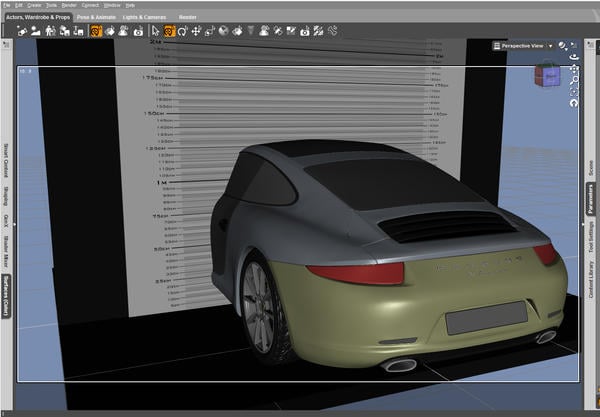Open the Tools menu
Screen dimensions: 600x417
(51, 5)
